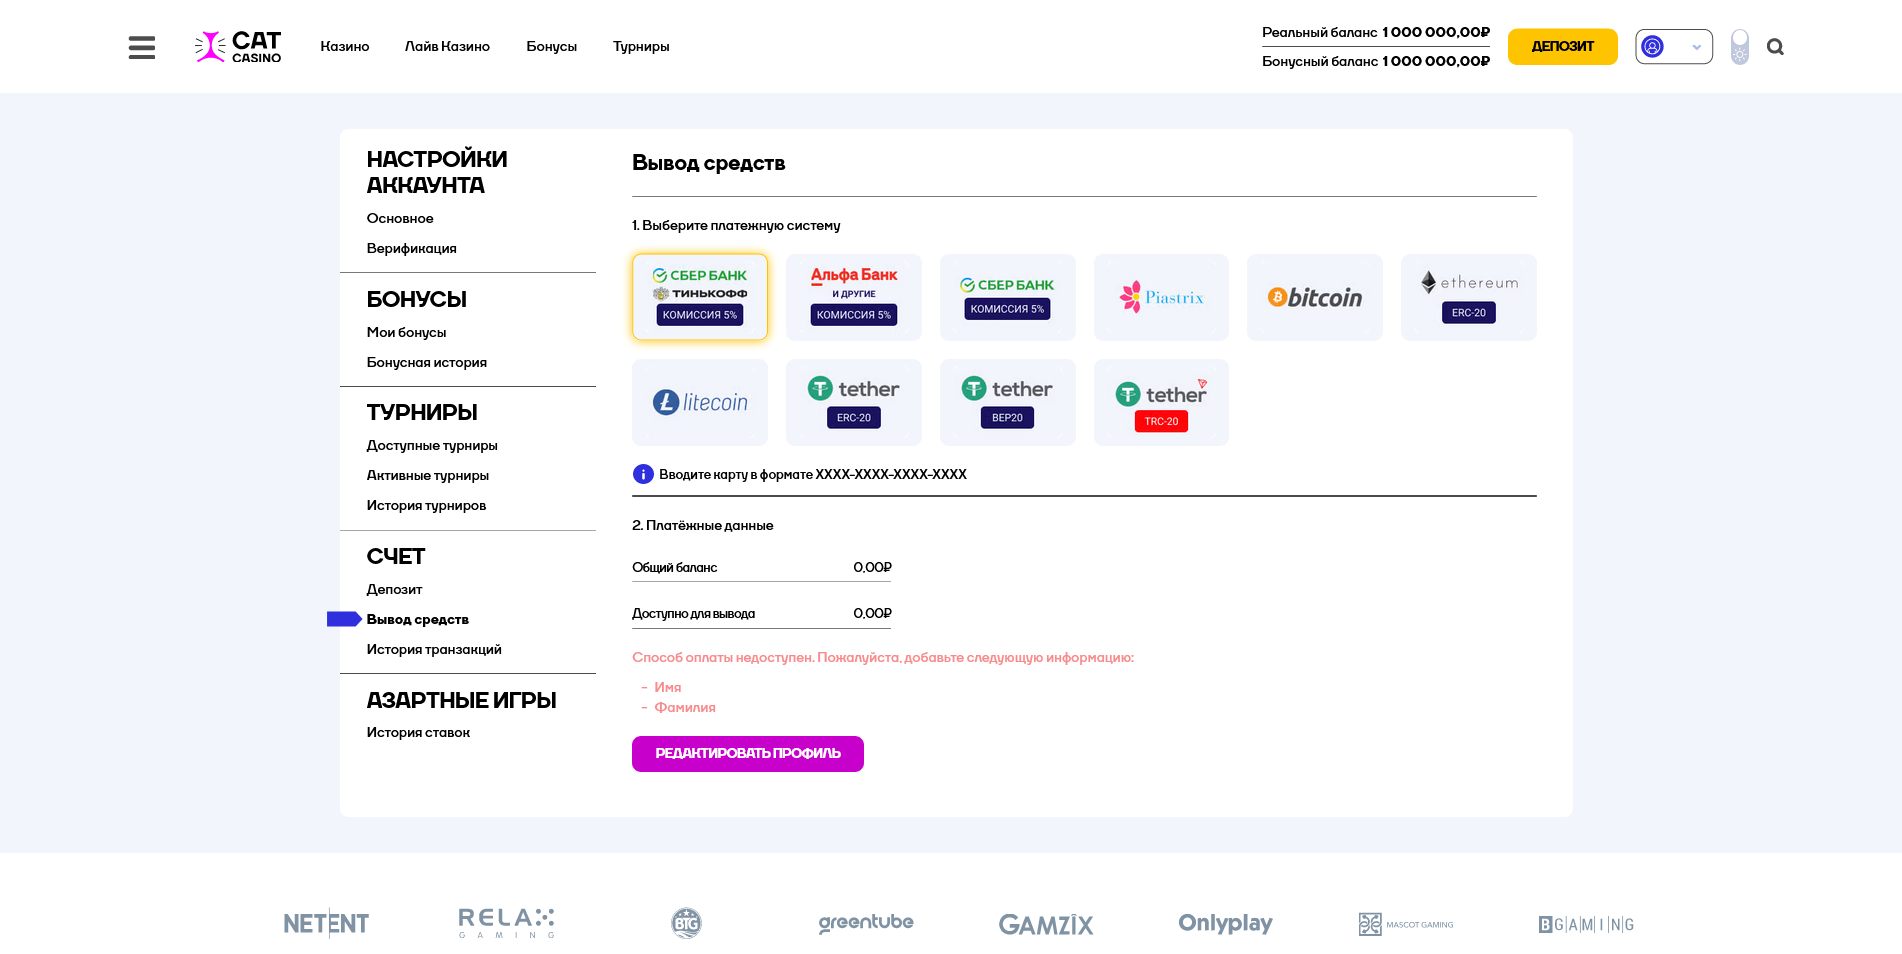
Task: Open the search magnifier icon
Action: pos(1775,47)
